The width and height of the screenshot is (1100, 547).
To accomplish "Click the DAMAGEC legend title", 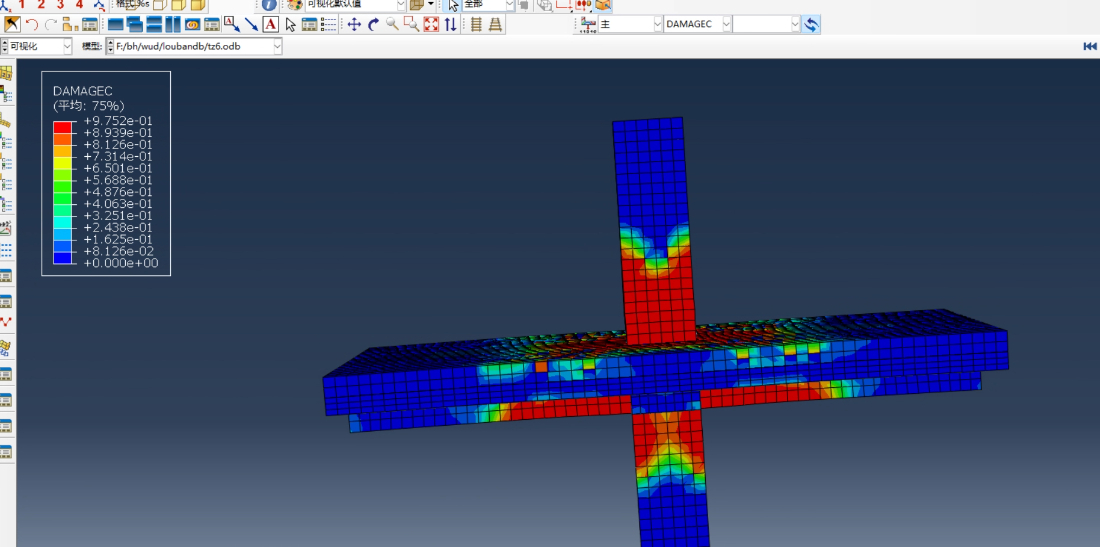I will pos(83,91).
